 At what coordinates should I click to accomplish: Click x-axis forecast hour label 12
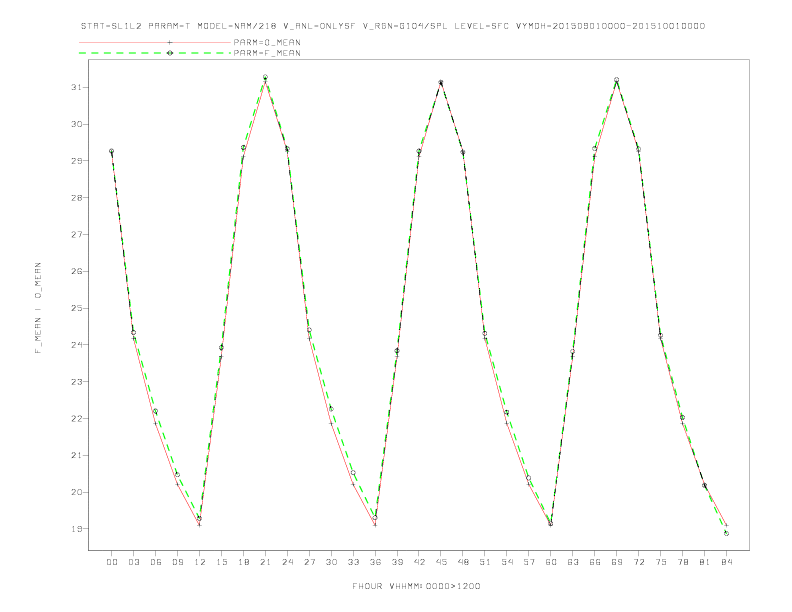coord(200,562)
